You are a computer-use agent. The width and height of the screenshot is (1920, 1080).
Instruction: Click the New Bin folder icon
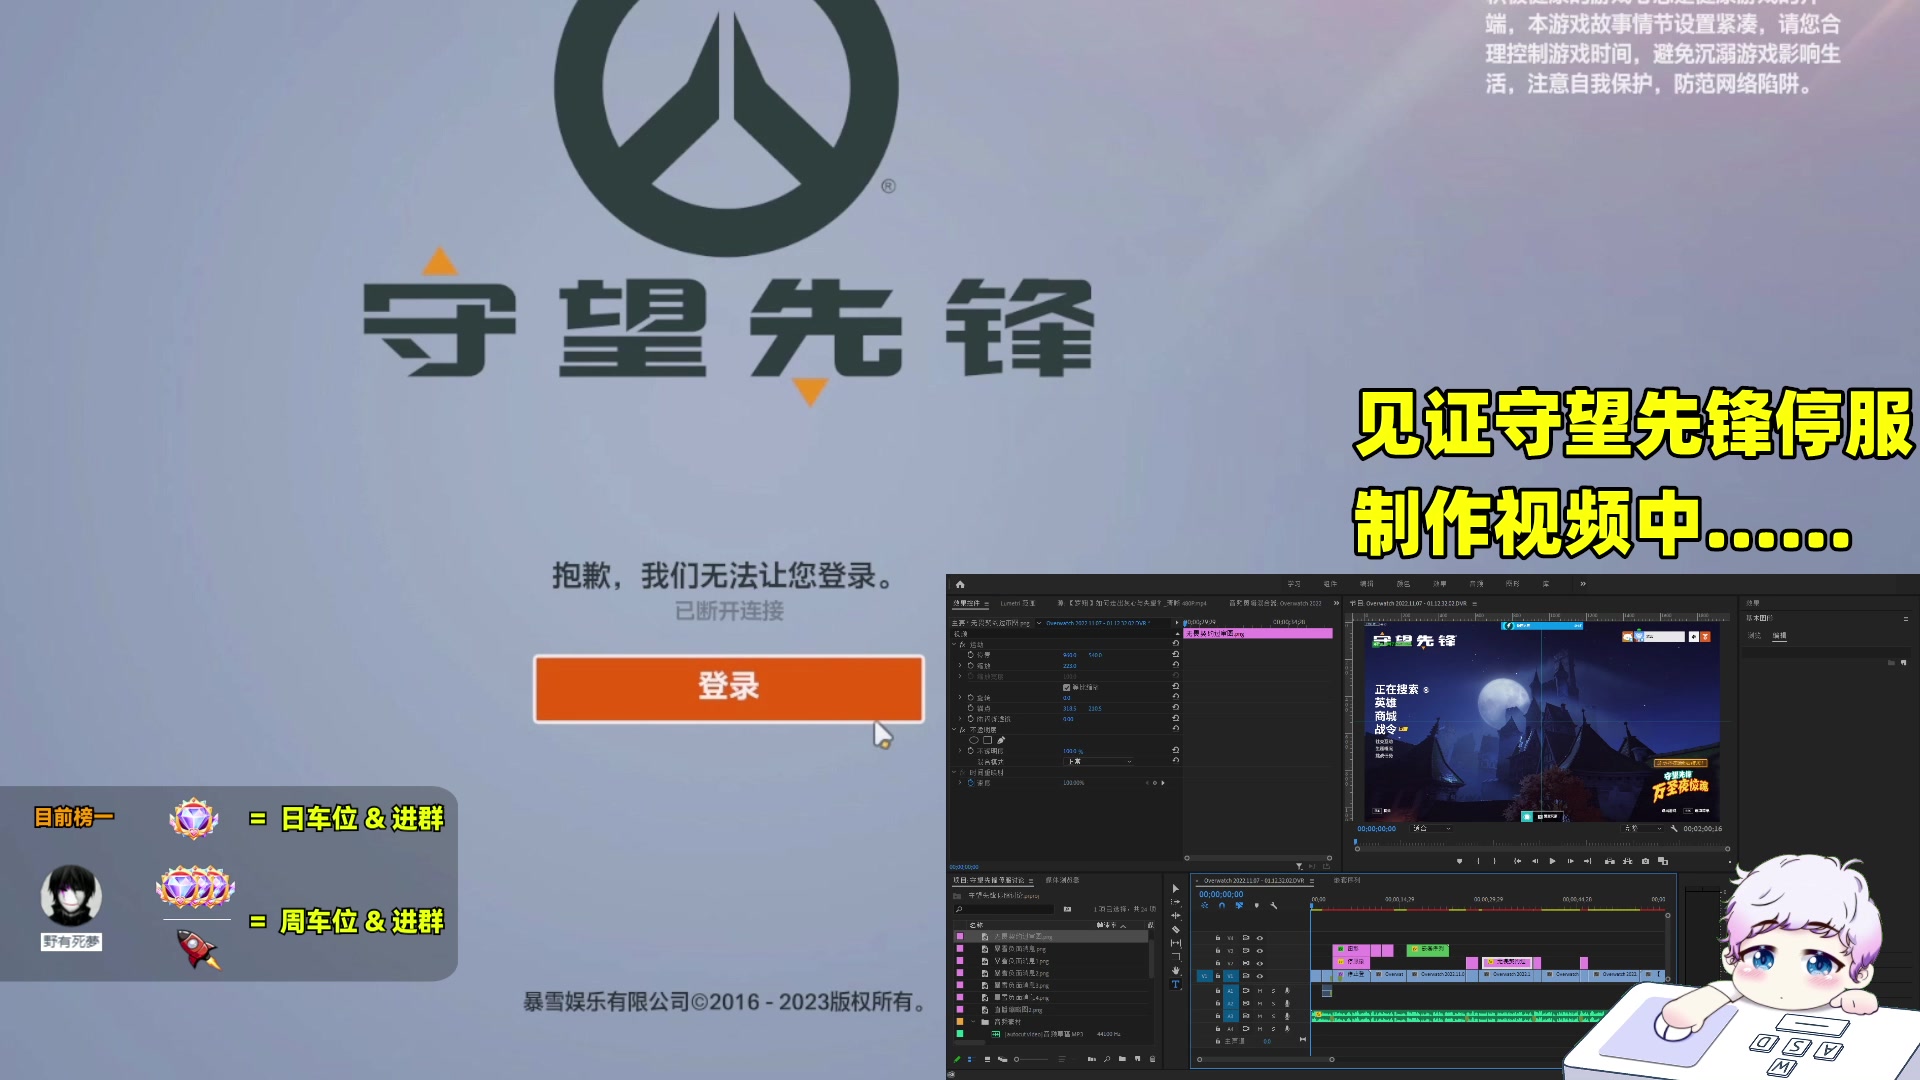(x=1122, y=1059)
